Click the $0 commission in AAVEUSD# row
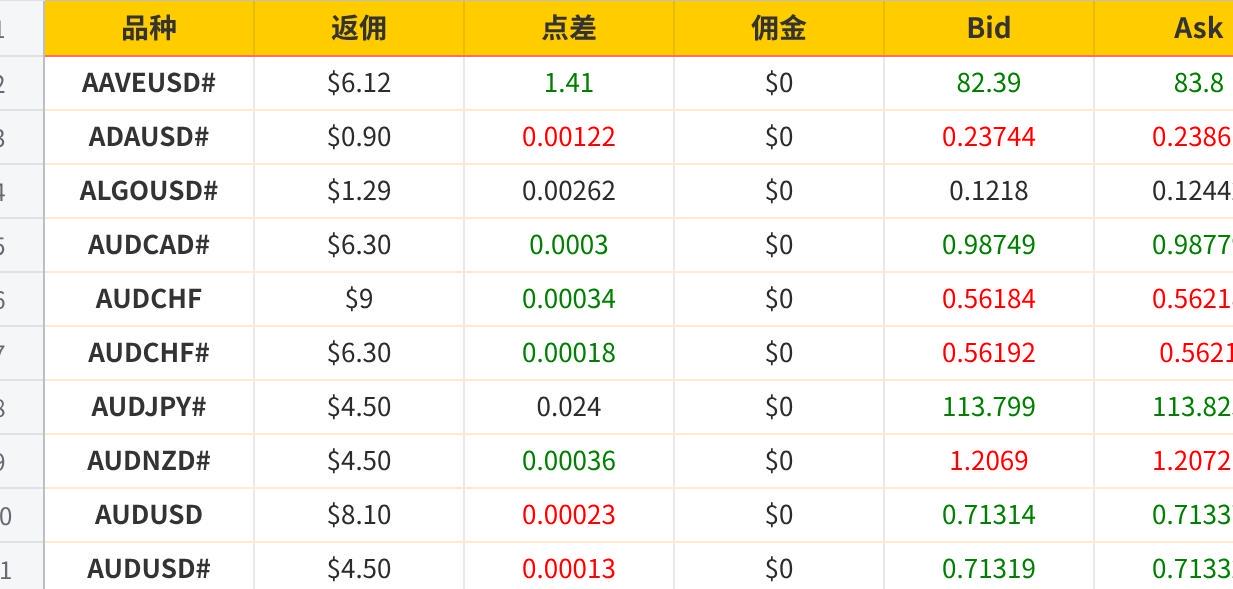The image size is (1233, 589). (779, 83)
